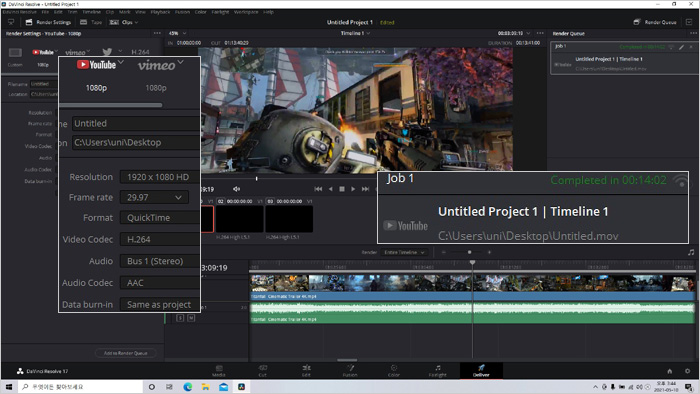Image resolution: width=700 pixels, height=394 pixels.
Task: Select the H.264 preset beside Twitter
Action: [x=140, y=52]
